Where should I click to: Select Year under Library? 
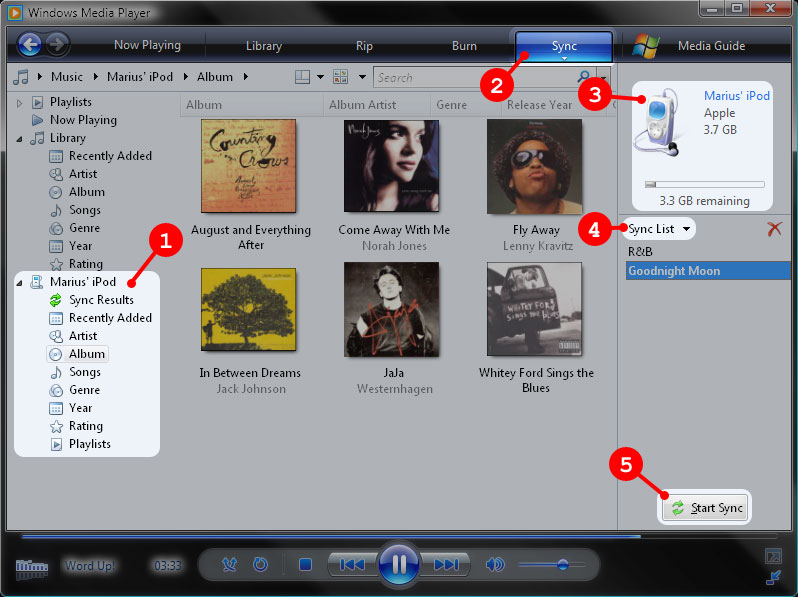tap(80, 246)
